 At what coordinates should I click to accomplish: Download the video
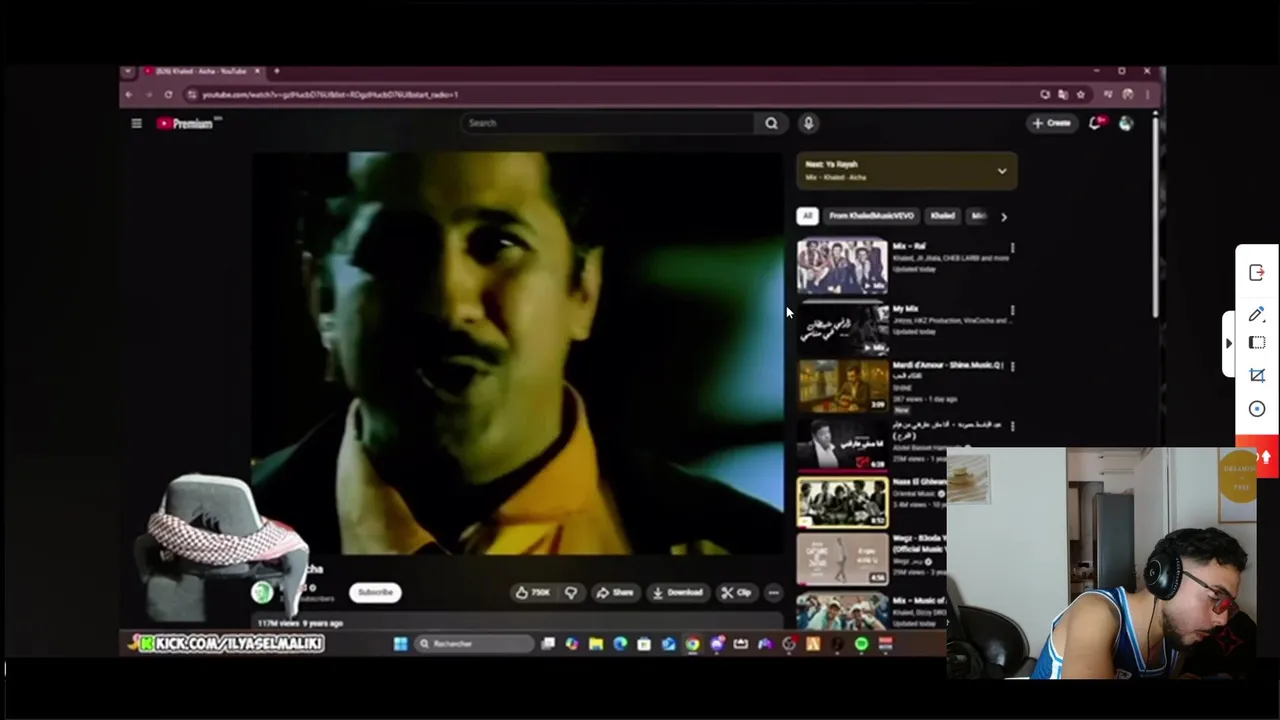(x=677, y=592)
